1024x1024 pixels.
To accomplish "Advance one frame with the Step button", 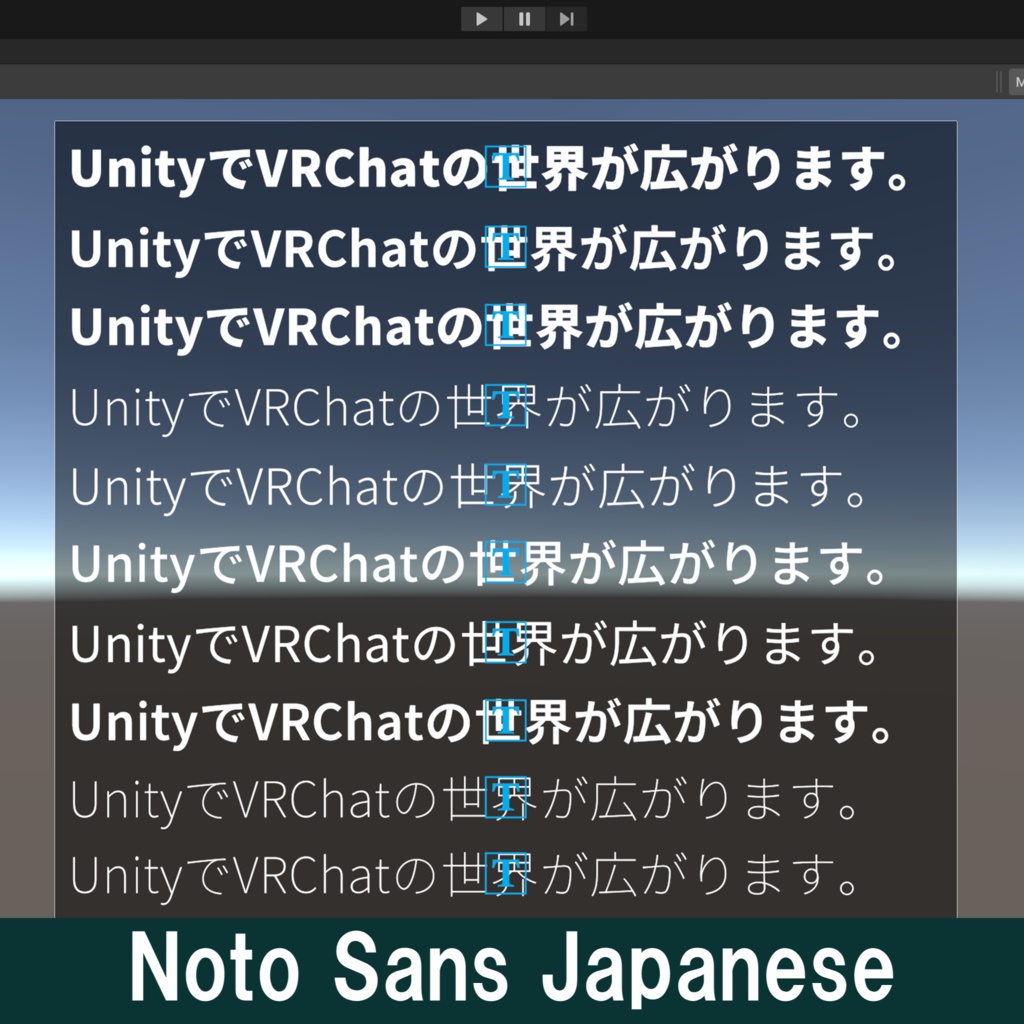I will coord(566,19).
